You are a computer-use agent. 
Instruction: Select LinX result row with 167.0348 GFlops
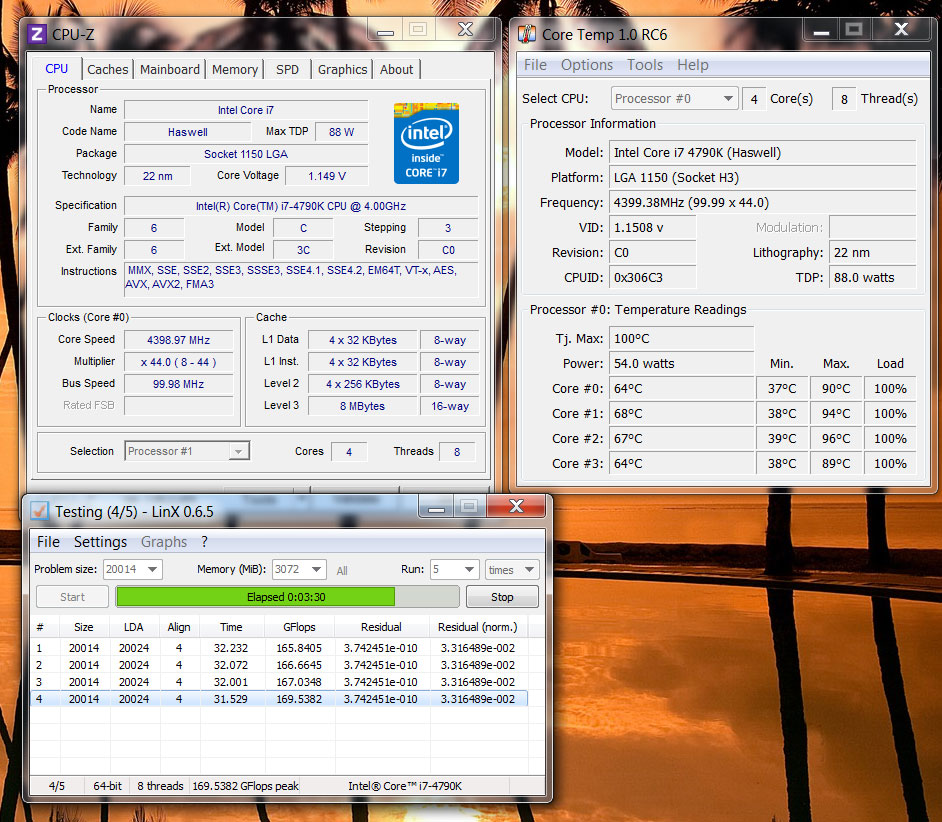279,682
